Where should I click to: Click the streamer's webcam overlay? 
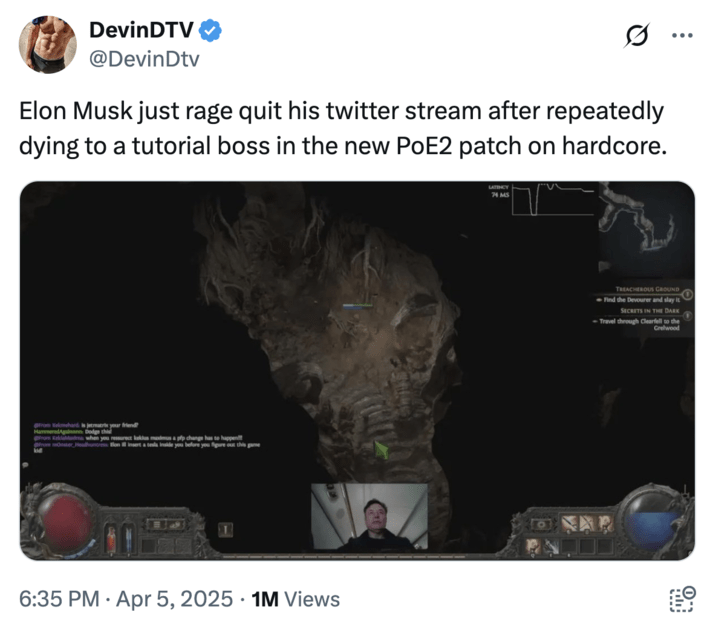(x=369, y=517)
